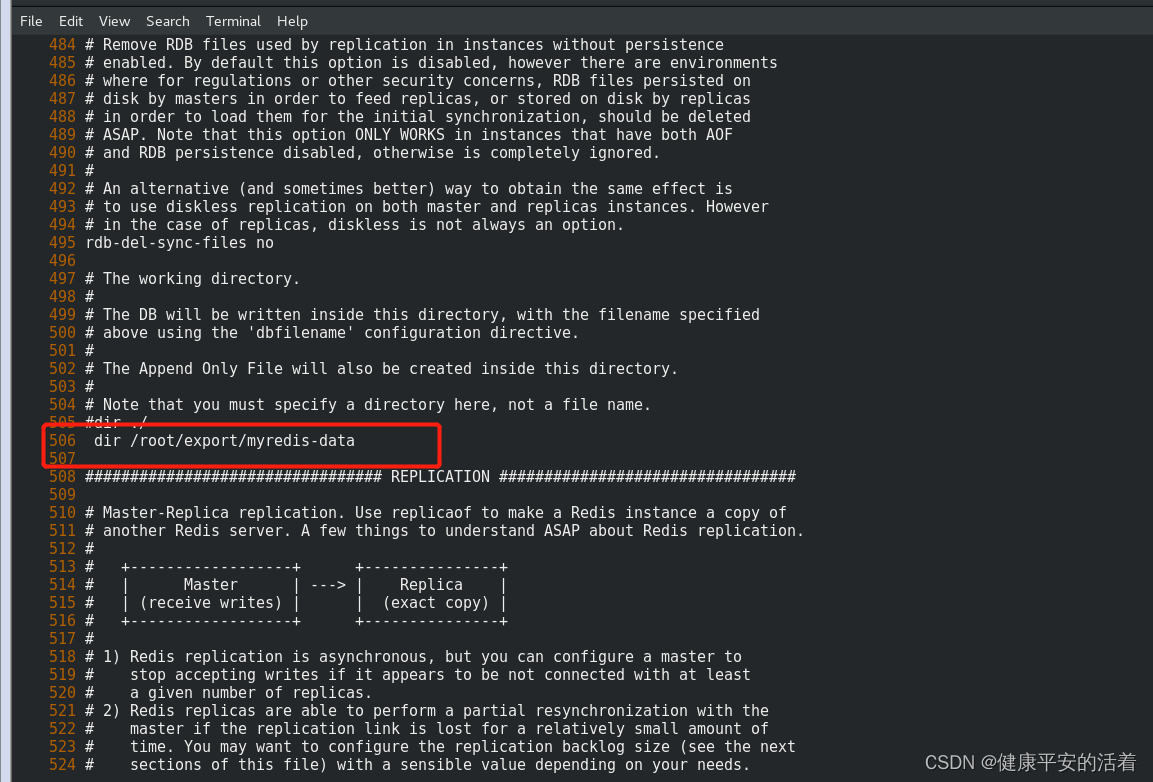The width and height of the screenshot is (1153, 782).
Task: Select the Replica box in replication diagram
Action: (430, 584)
